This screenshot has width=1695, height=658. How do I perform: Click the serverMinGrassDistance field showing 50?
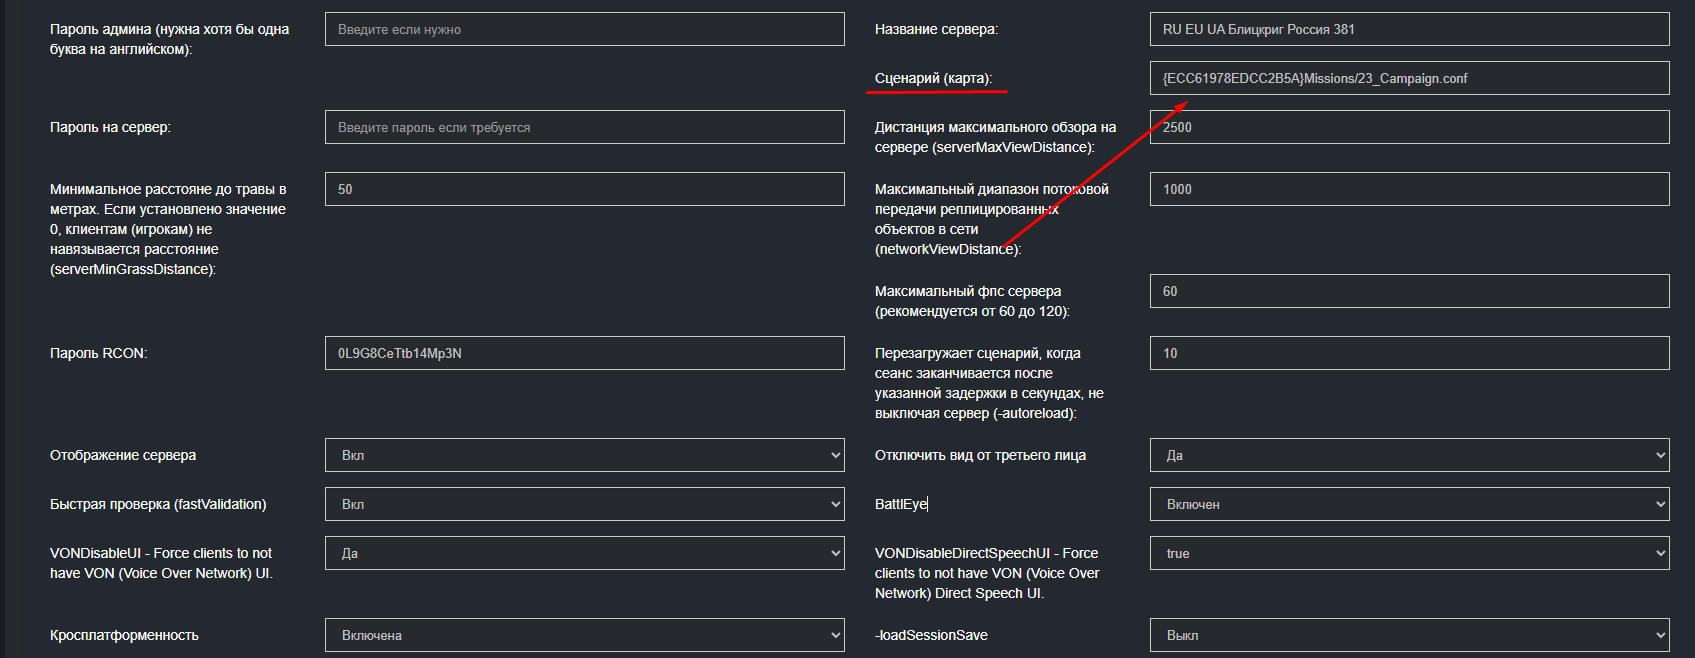click(x=584, y=189)
